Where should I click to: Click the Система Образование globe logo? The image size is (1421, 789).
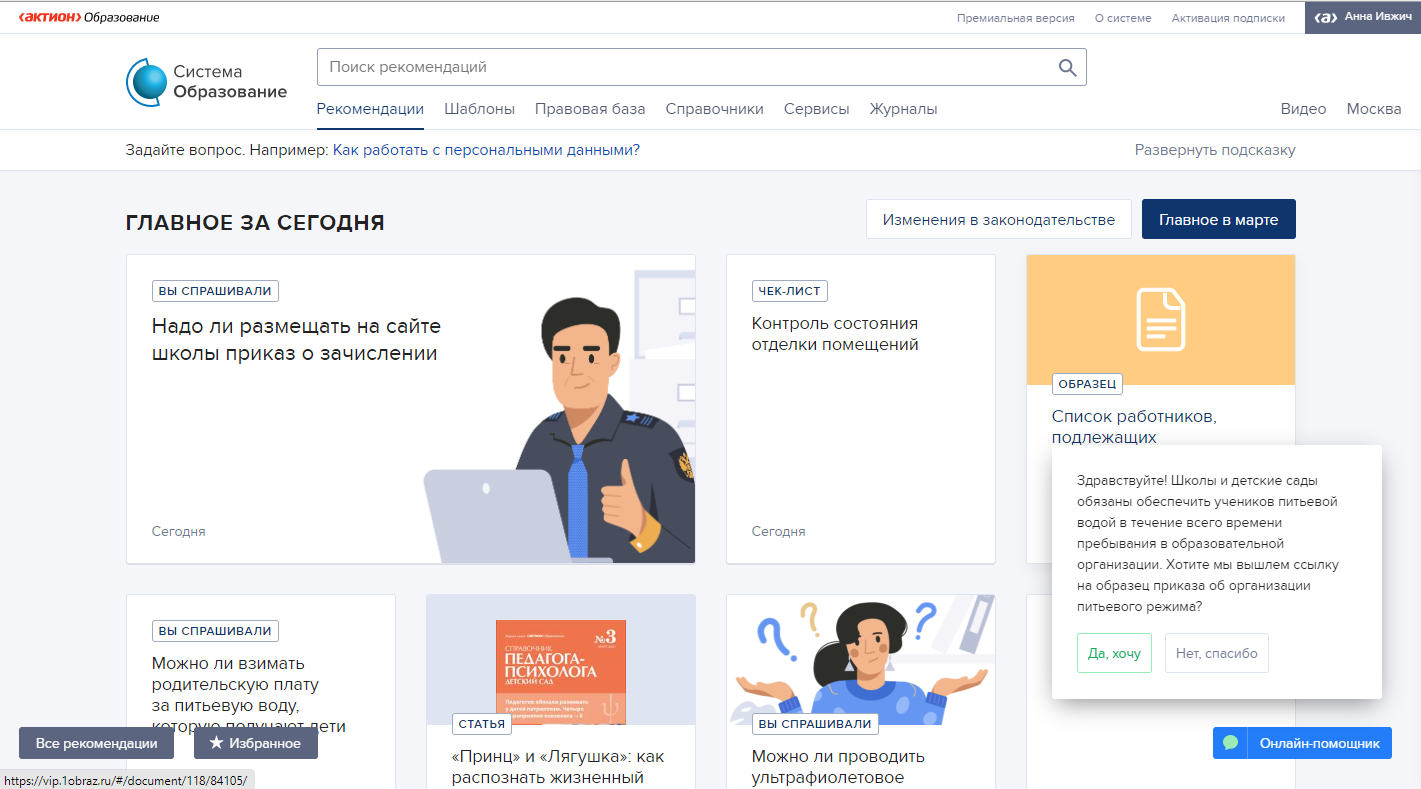(x=146, y=82)
